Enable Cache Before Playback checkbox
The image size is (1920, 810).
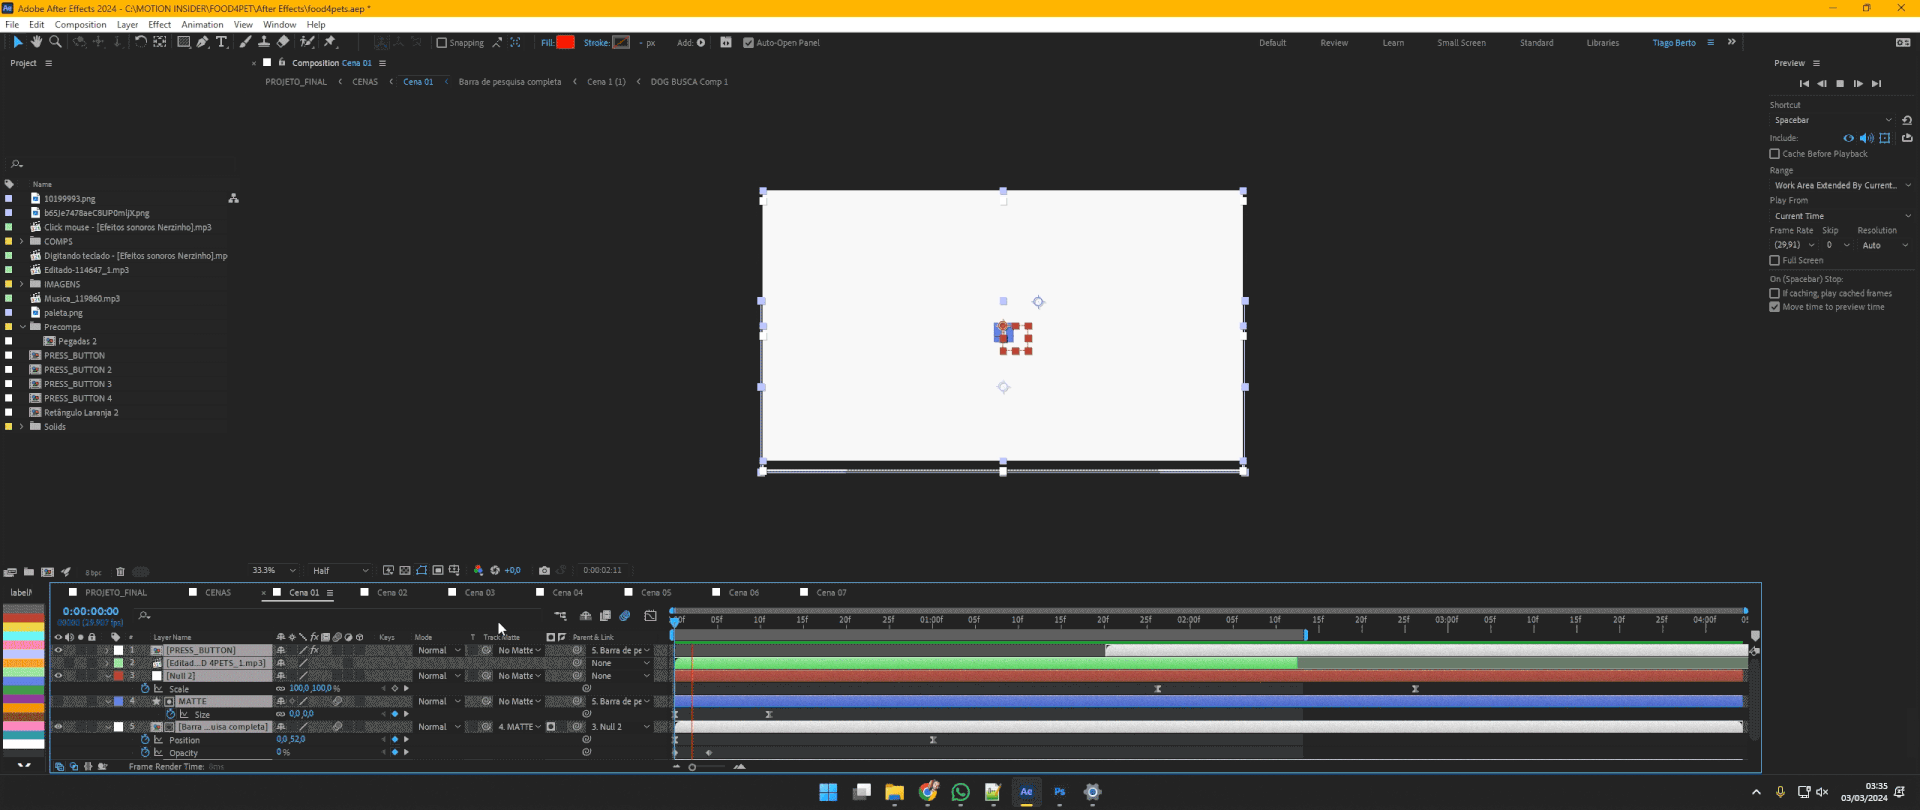pos(1775,154)
